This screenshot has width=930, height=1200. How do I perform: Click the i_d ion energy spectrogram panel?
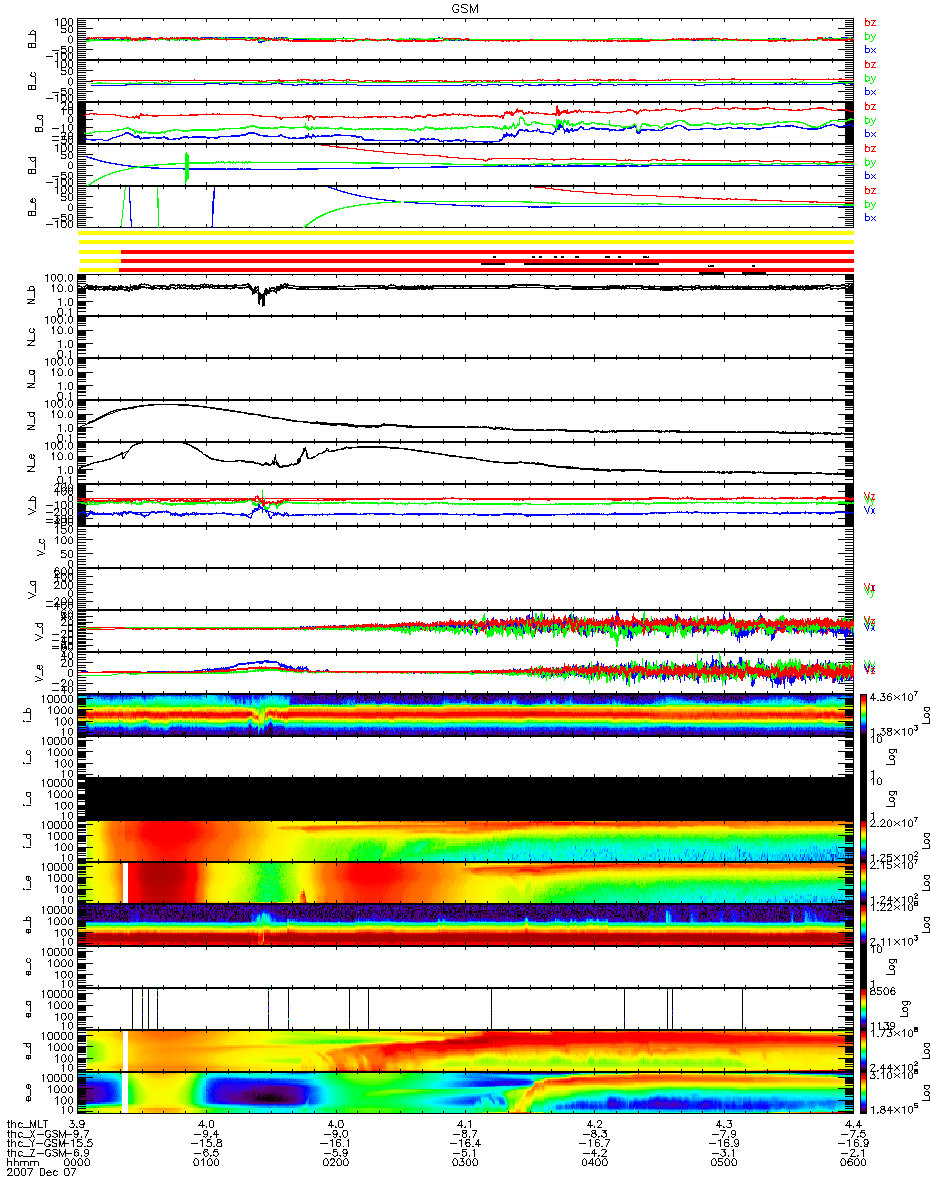(x=465, y=841)
